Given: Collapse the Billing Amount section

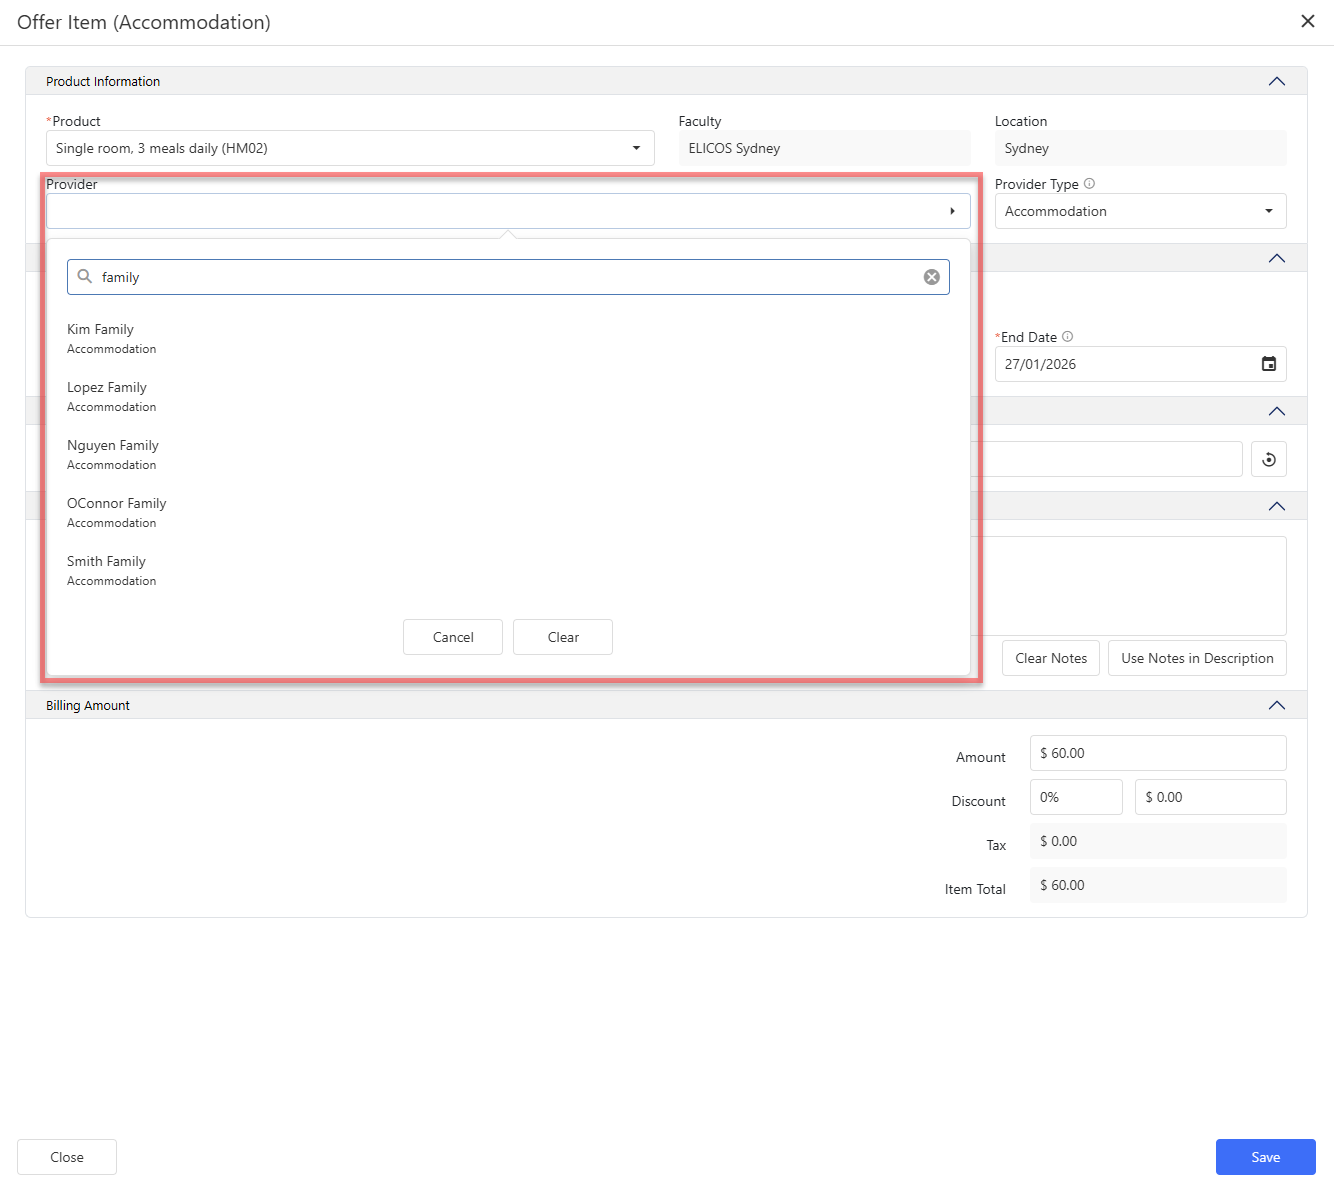Looking at the screenshot, I should tap(1276, 706).
